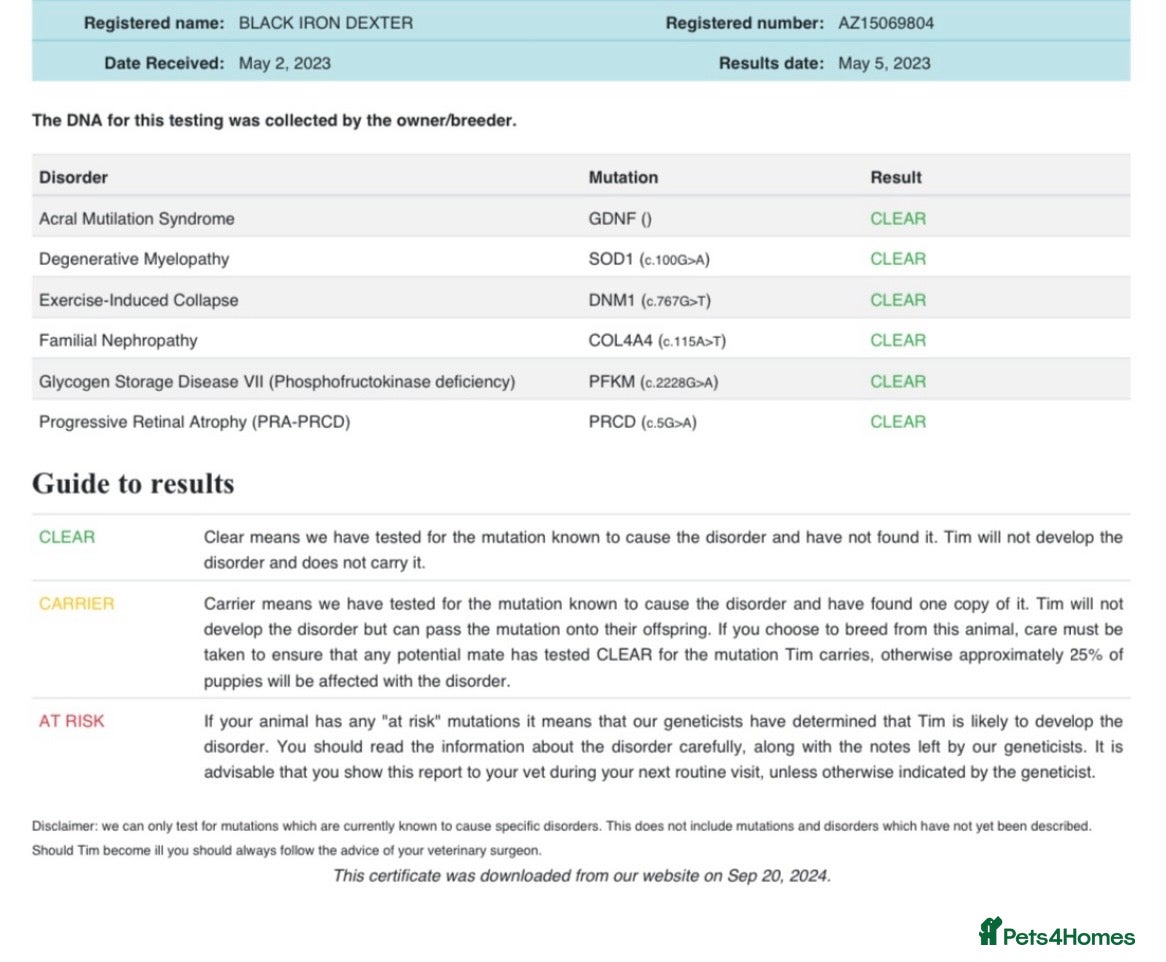Click the COL4A4 mutation entry
The image size is (1166, 962).
[x=657, y=340]
